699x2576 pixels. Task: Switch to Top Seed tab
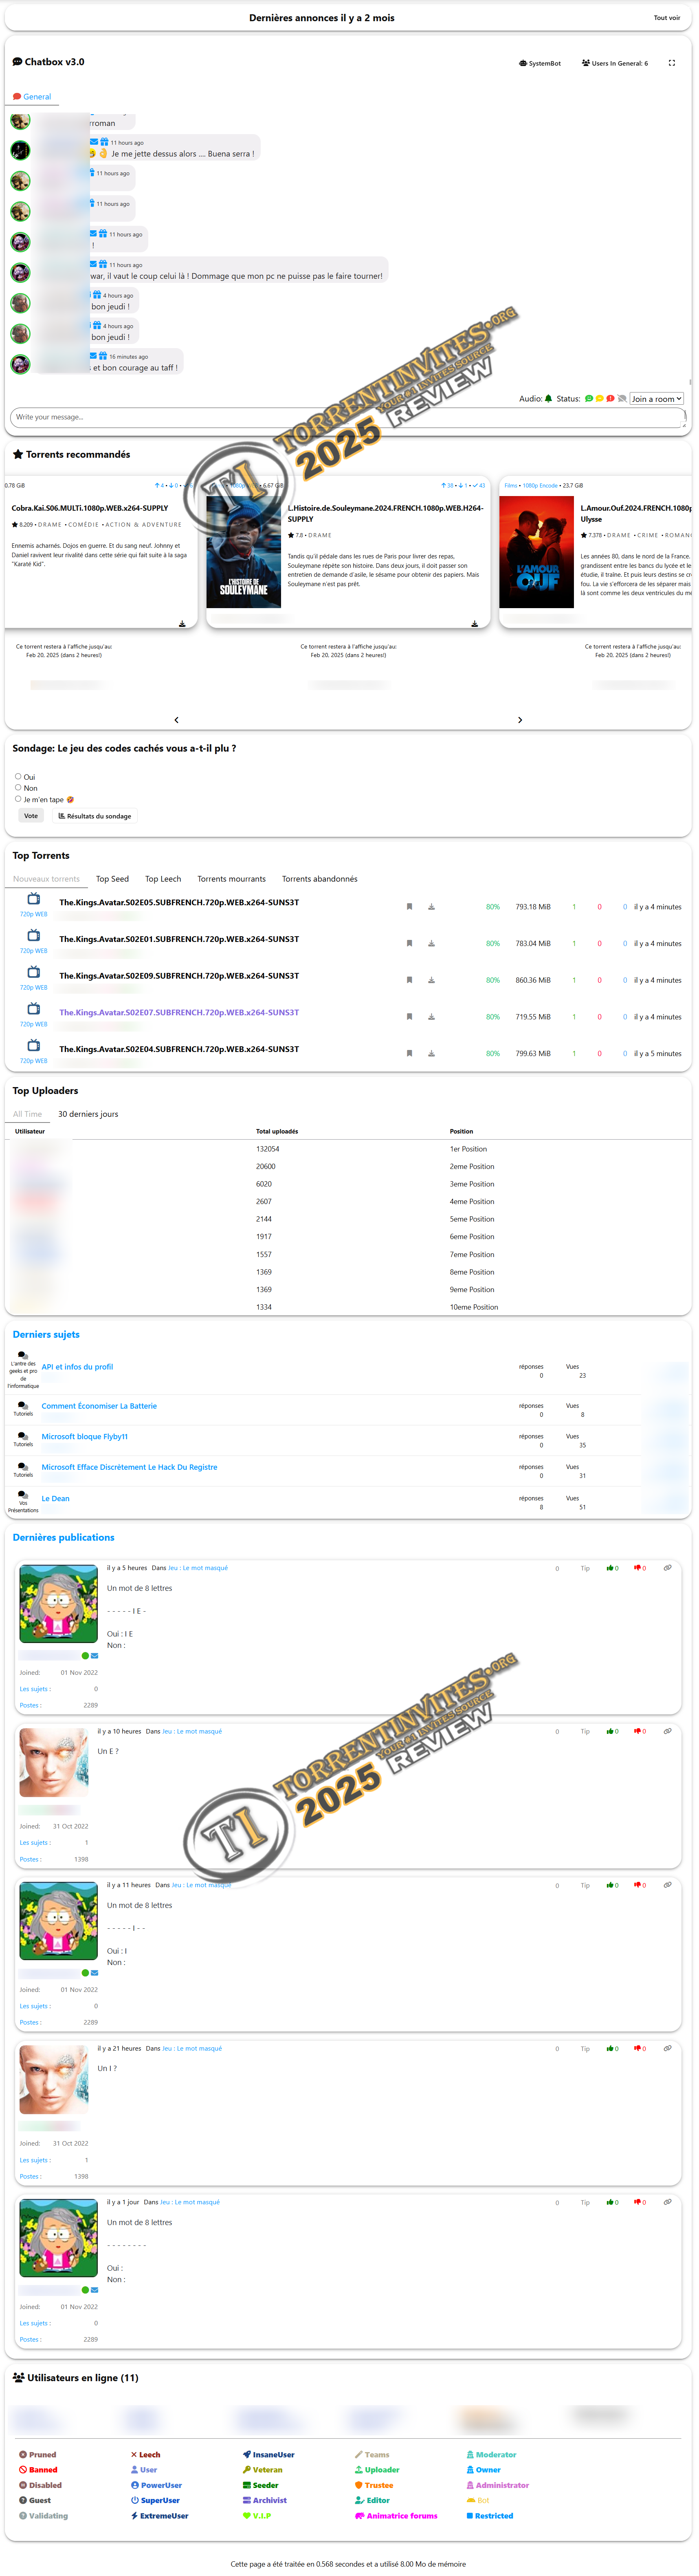pos(112,879)
